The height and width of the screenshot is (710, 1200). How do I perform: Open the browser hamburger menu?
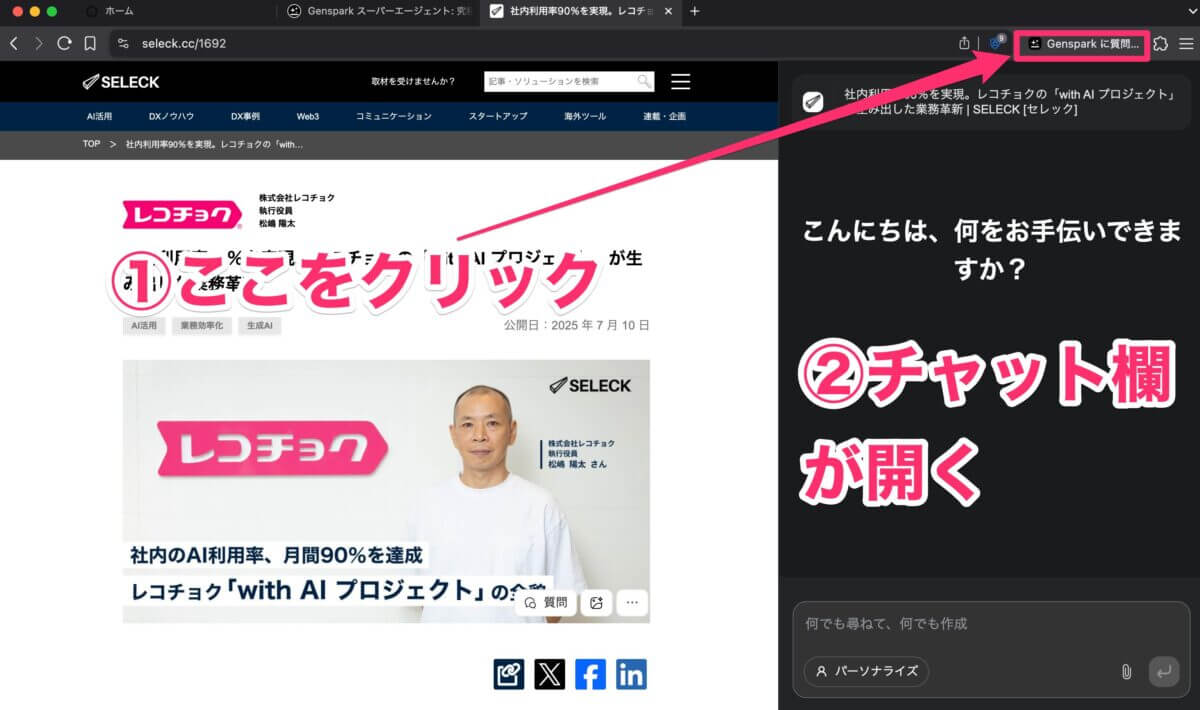1186,43
